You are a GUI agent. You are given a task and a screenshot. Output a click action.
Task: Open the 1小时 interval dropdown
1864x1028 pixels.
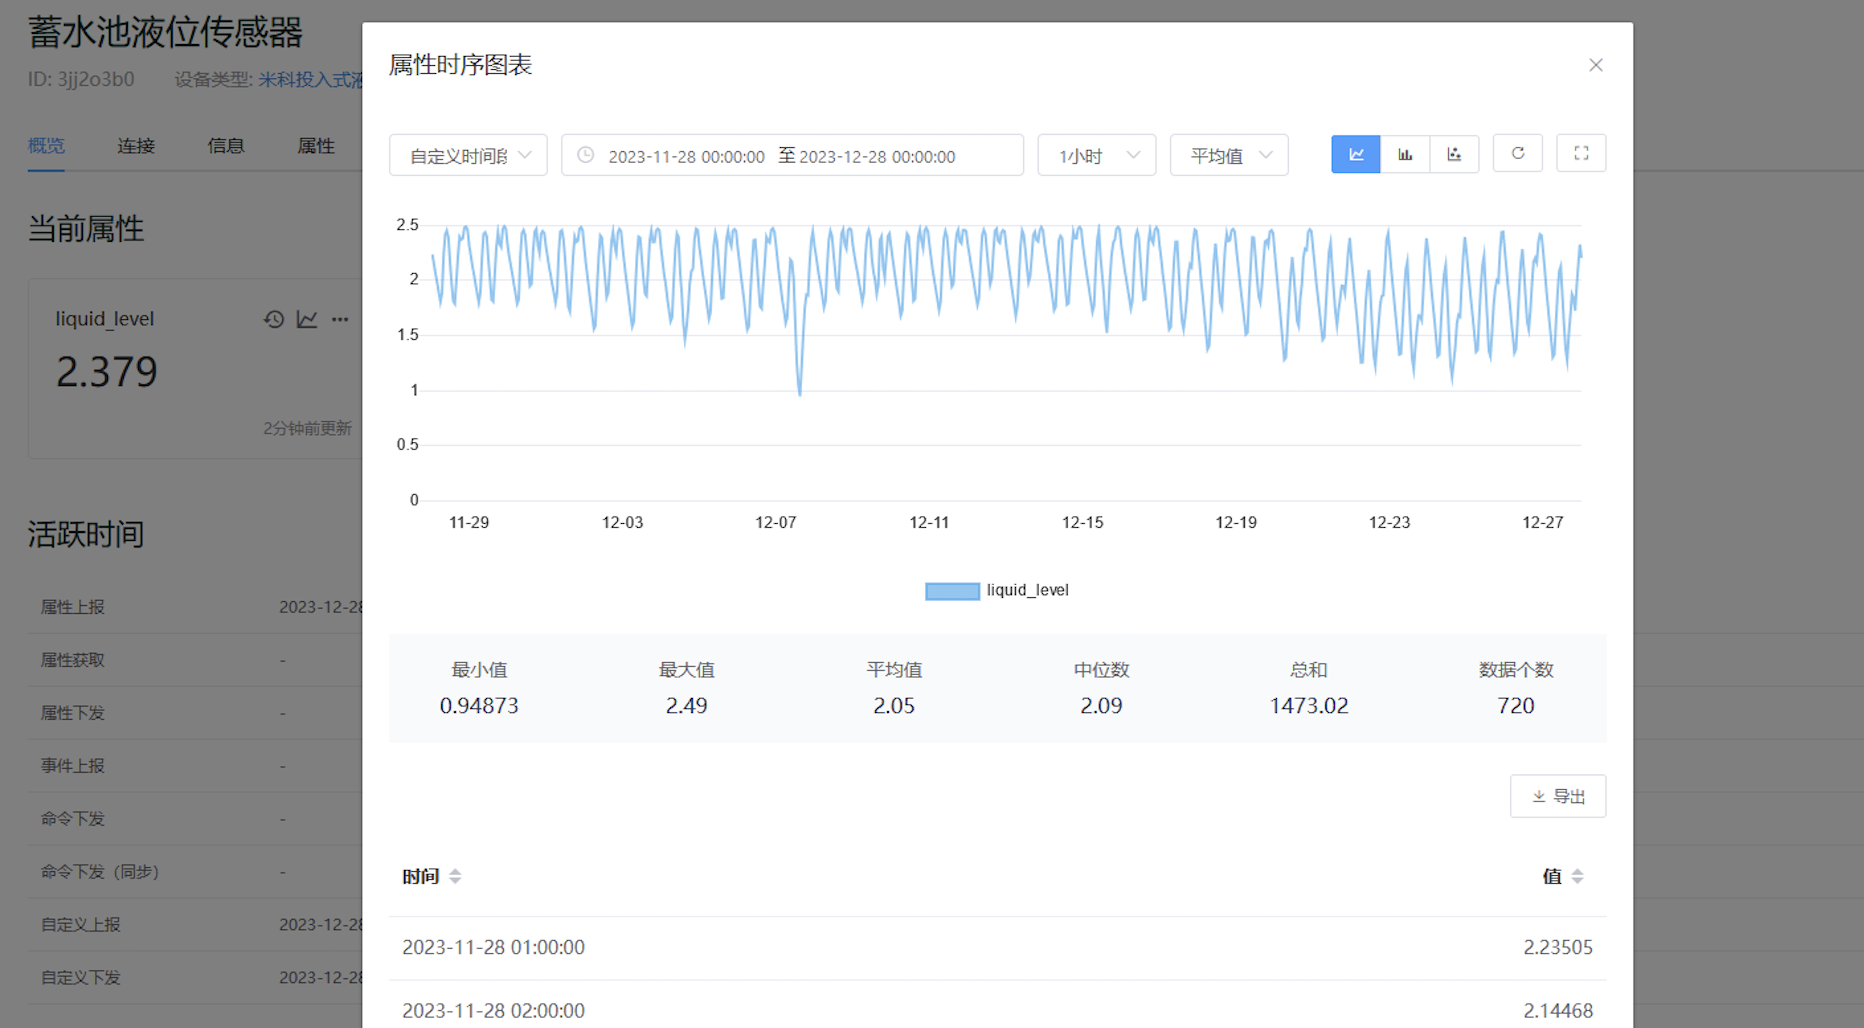click(x=1097, y=155)
